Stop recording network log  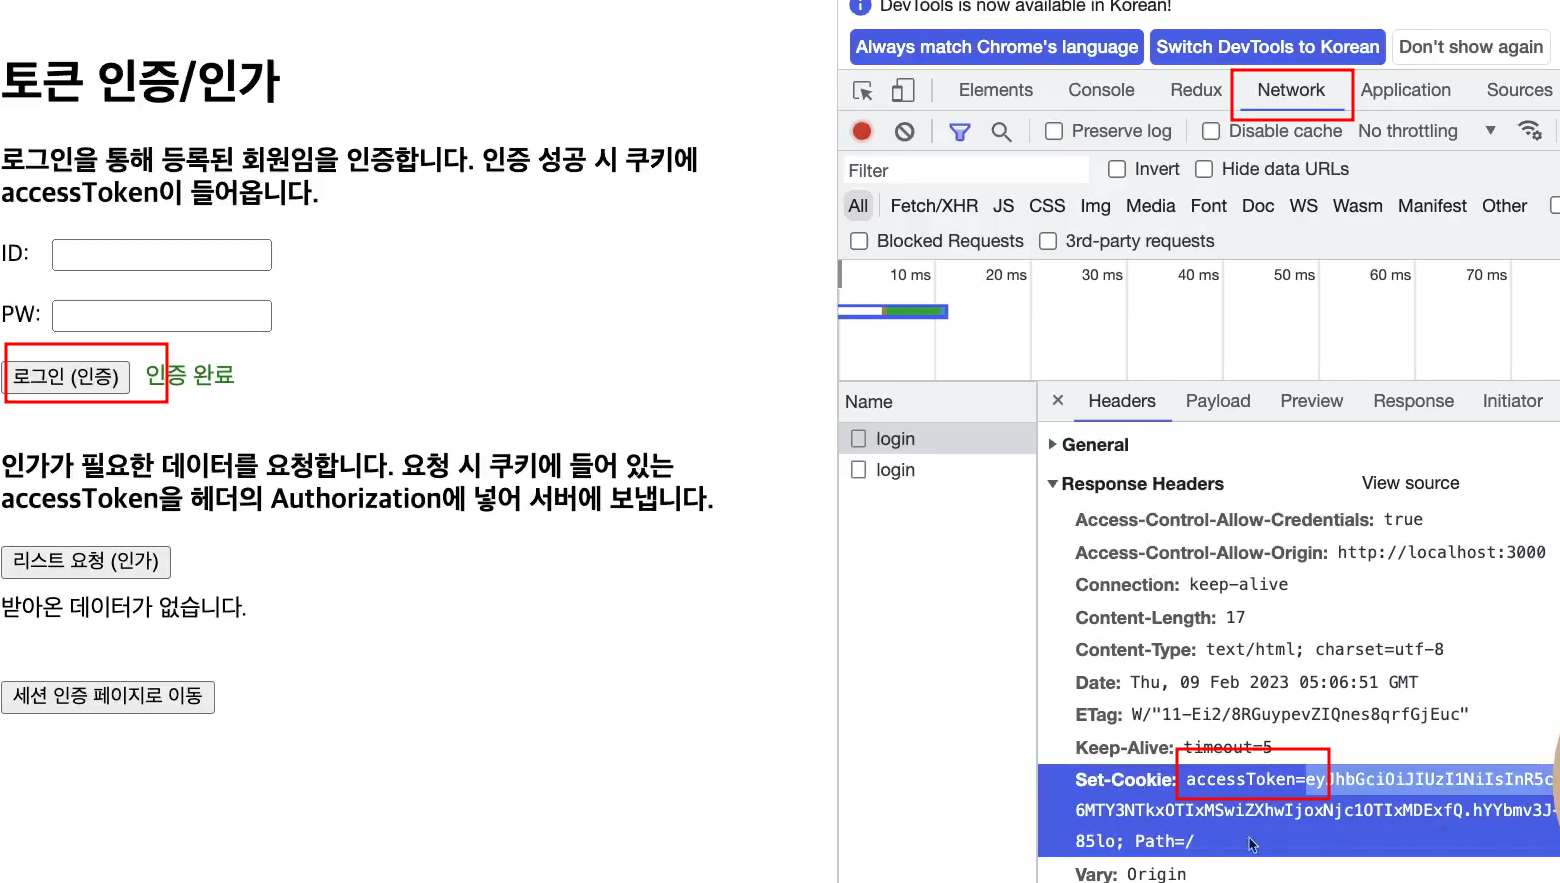tap(862, 131)
